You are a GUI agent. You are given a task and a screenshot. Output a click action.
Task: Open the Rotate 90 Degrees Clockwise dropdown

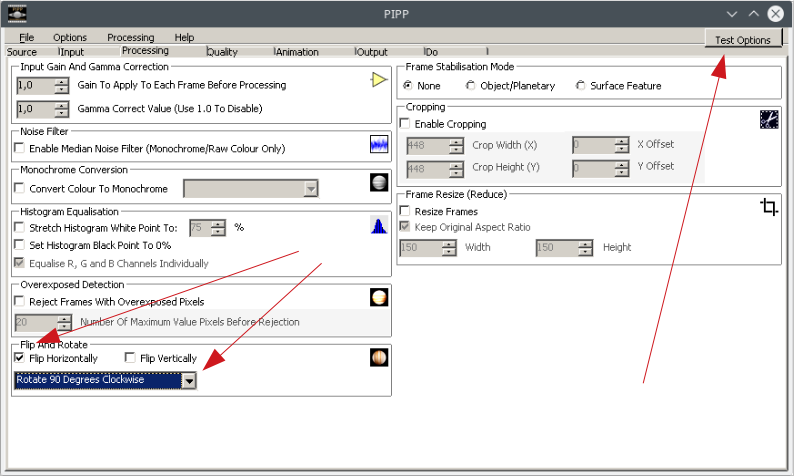pyautogui.click(x=188, y=381)
